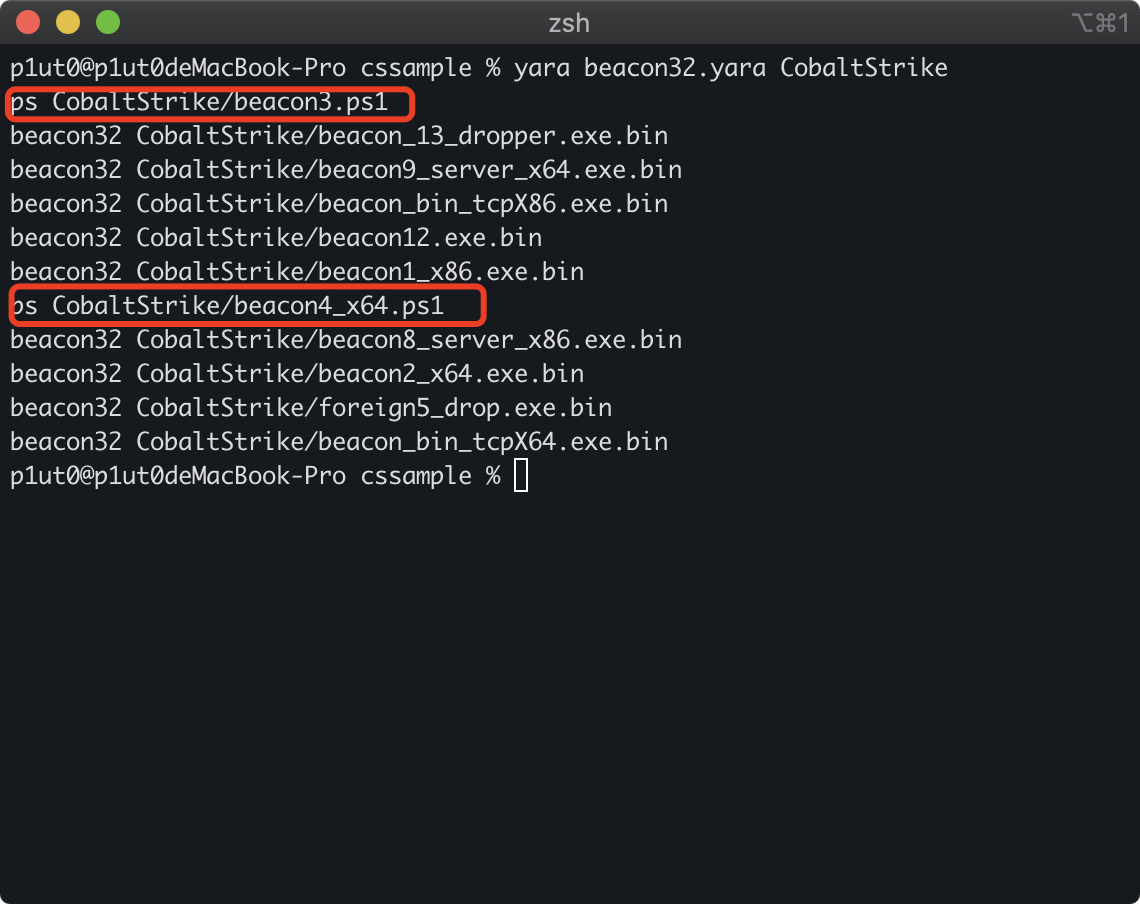The height and width of the screenshot is (904, 1140).
Task: Select highlighted beacon4_x64.ps1 result line
Action: [x=227, y=305]
